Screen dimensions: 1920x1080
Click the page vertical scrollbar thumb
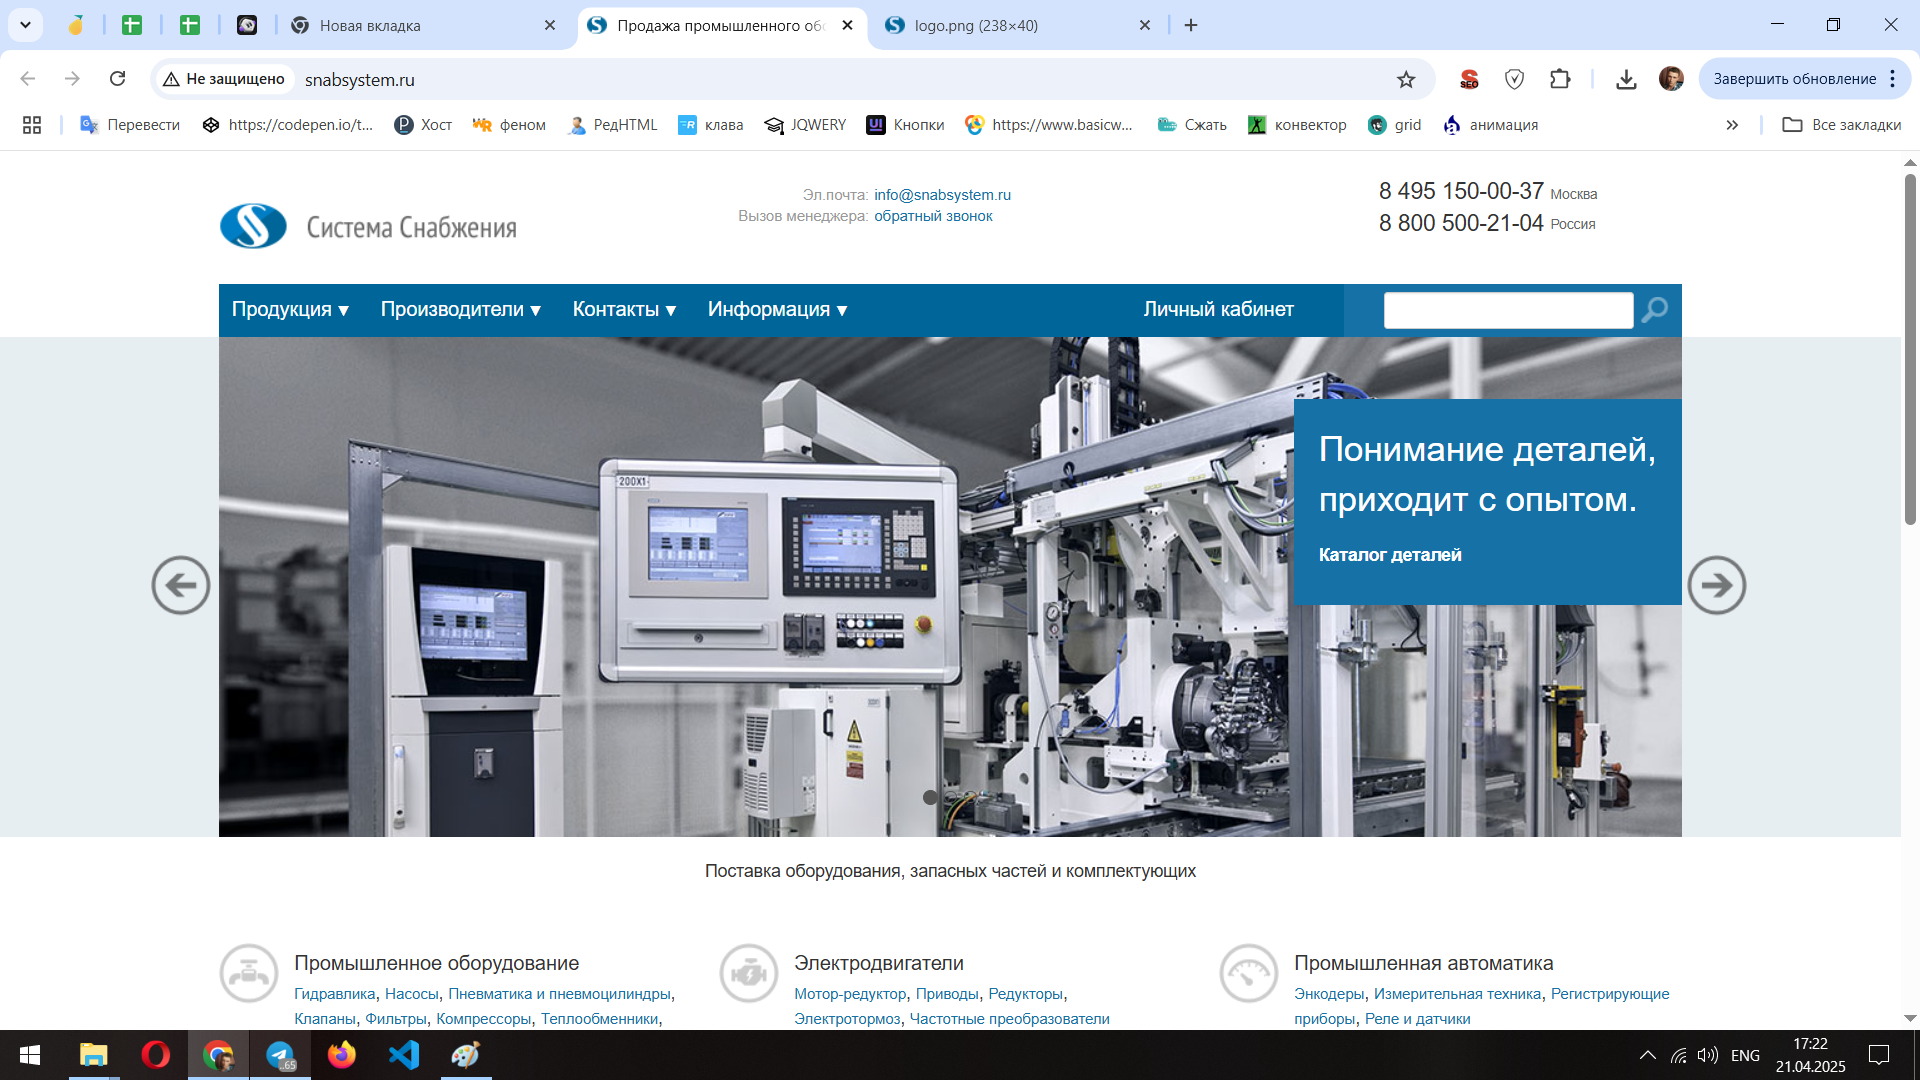pos(1910,350)
